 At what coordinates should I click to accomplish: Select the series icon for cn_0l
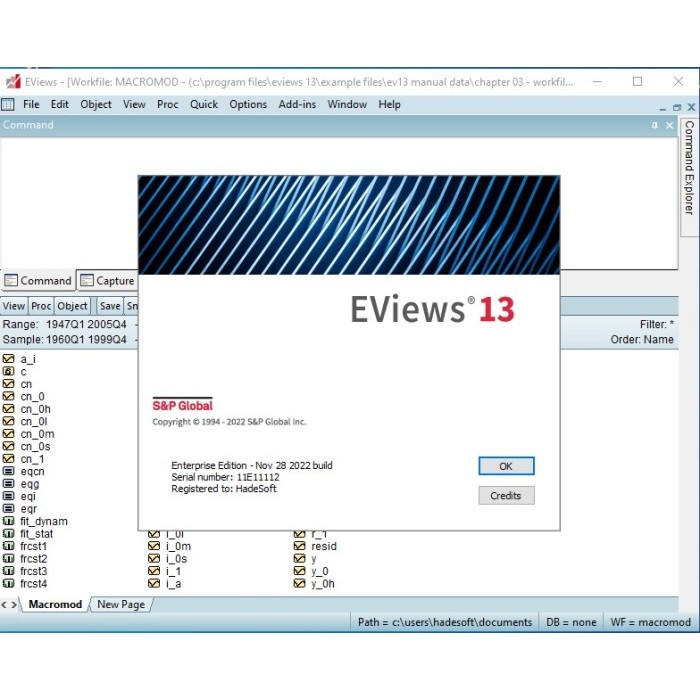click(x=8, y=421)
